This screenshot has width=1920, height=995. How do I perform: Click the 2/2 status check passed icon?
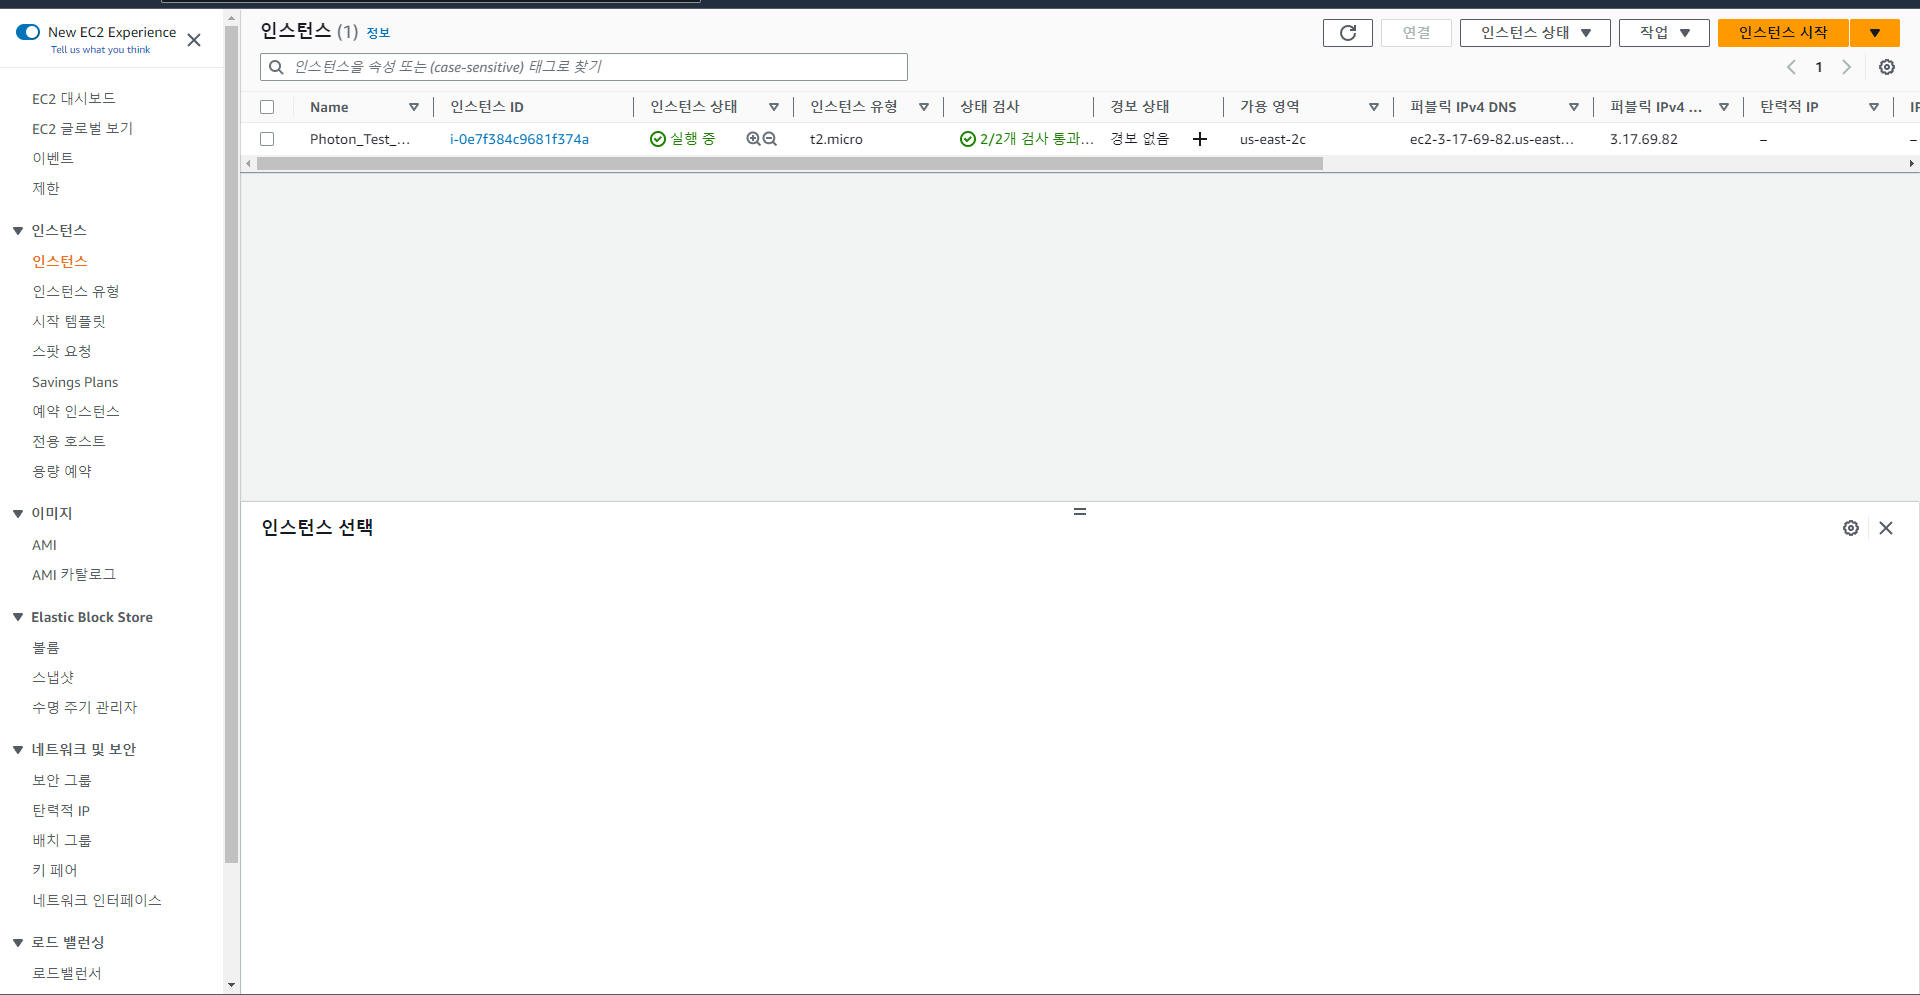pyautogui.click(x=967, y=139)
